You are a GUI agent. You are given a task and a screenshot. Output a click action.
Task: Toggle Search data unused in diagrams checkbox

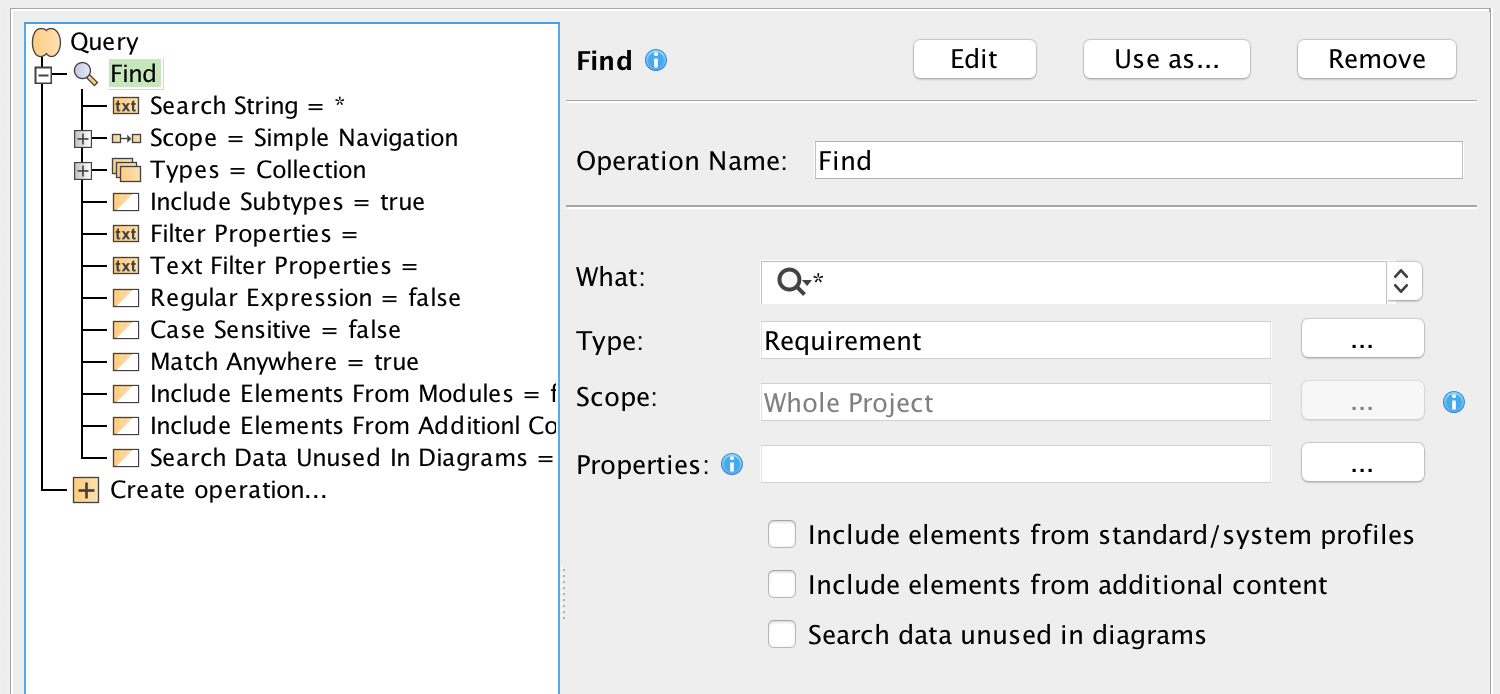click(x=782, y=635)
